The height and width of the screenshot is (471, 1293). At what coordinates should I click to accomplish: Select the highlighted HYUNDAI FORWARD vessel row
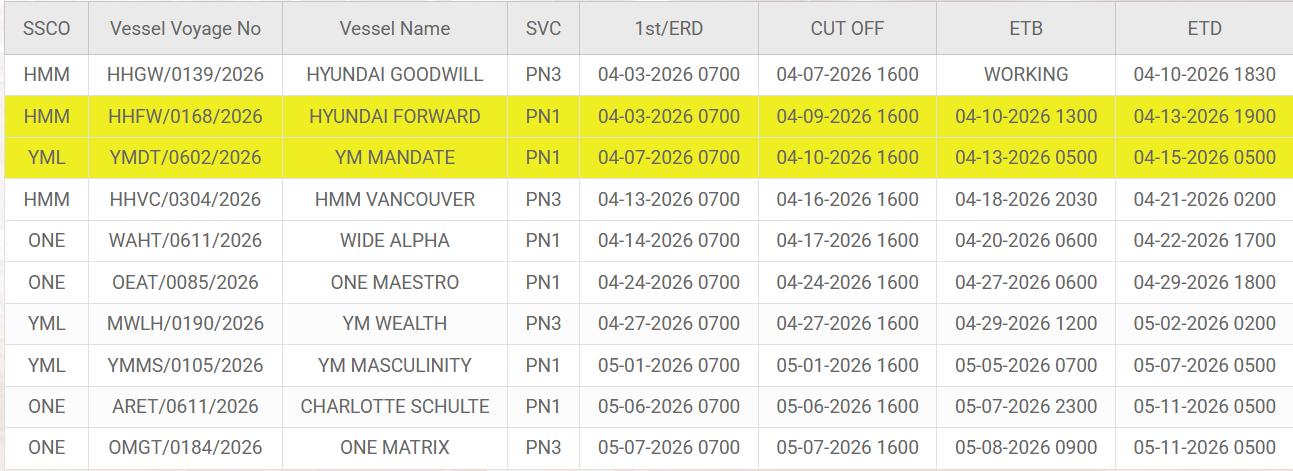point(395,116)
